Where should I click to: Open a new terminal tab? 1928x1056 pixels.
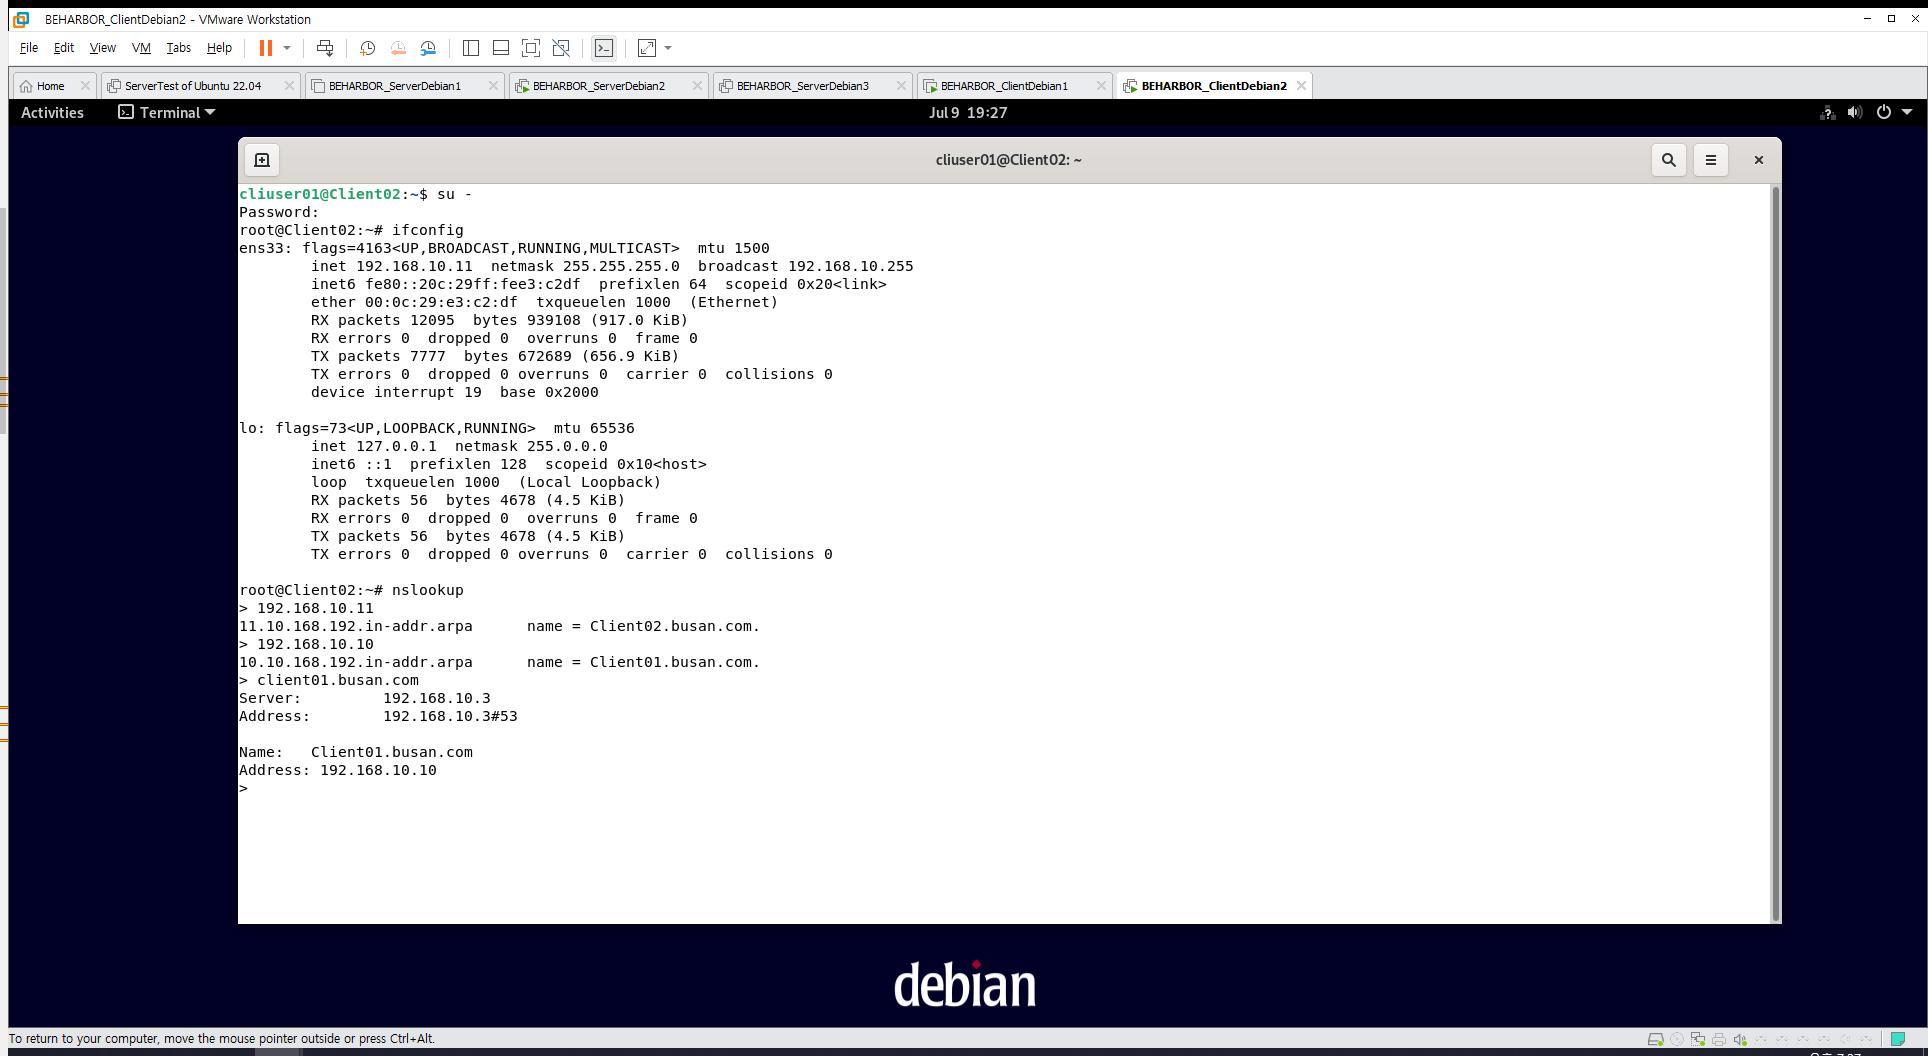pos(262,160)
